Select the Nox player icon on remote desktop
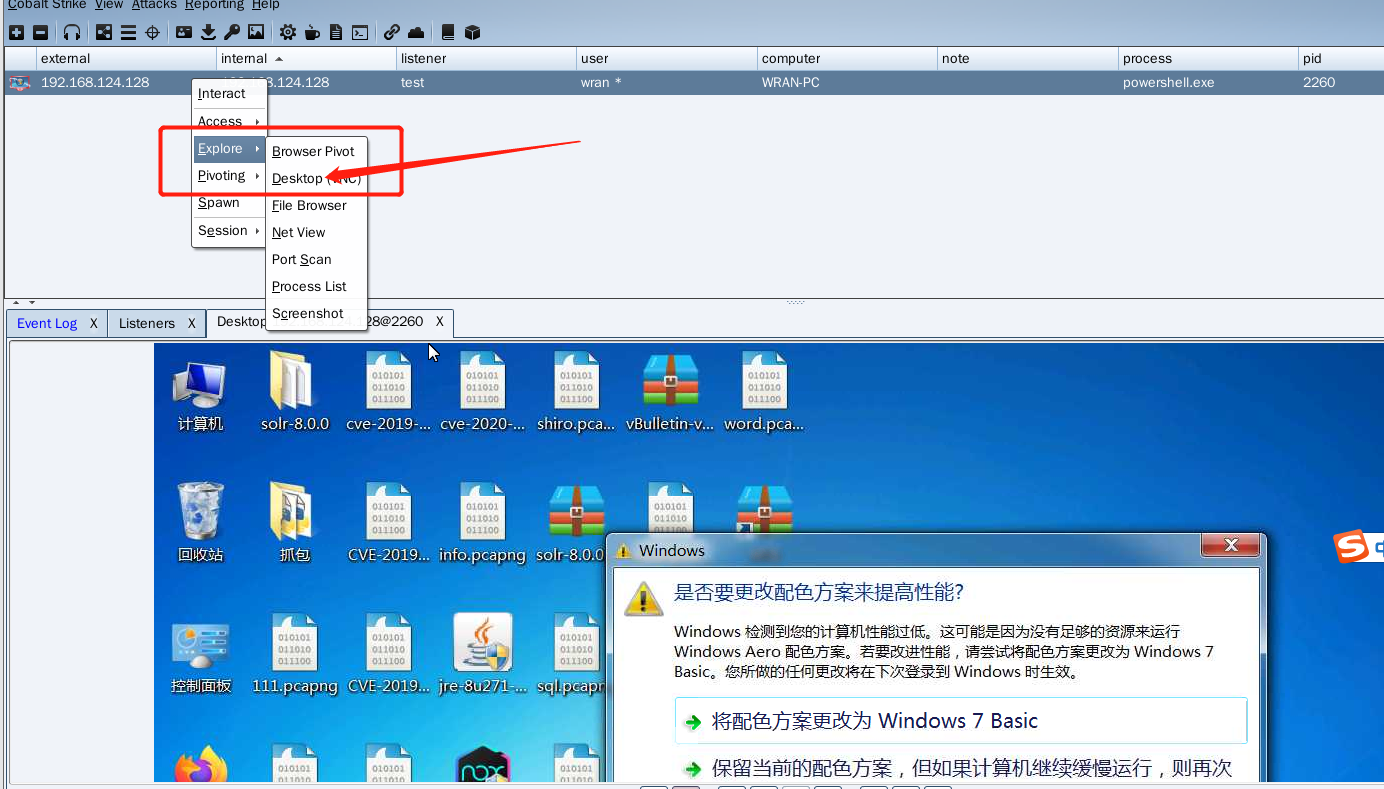 (483, 765)
